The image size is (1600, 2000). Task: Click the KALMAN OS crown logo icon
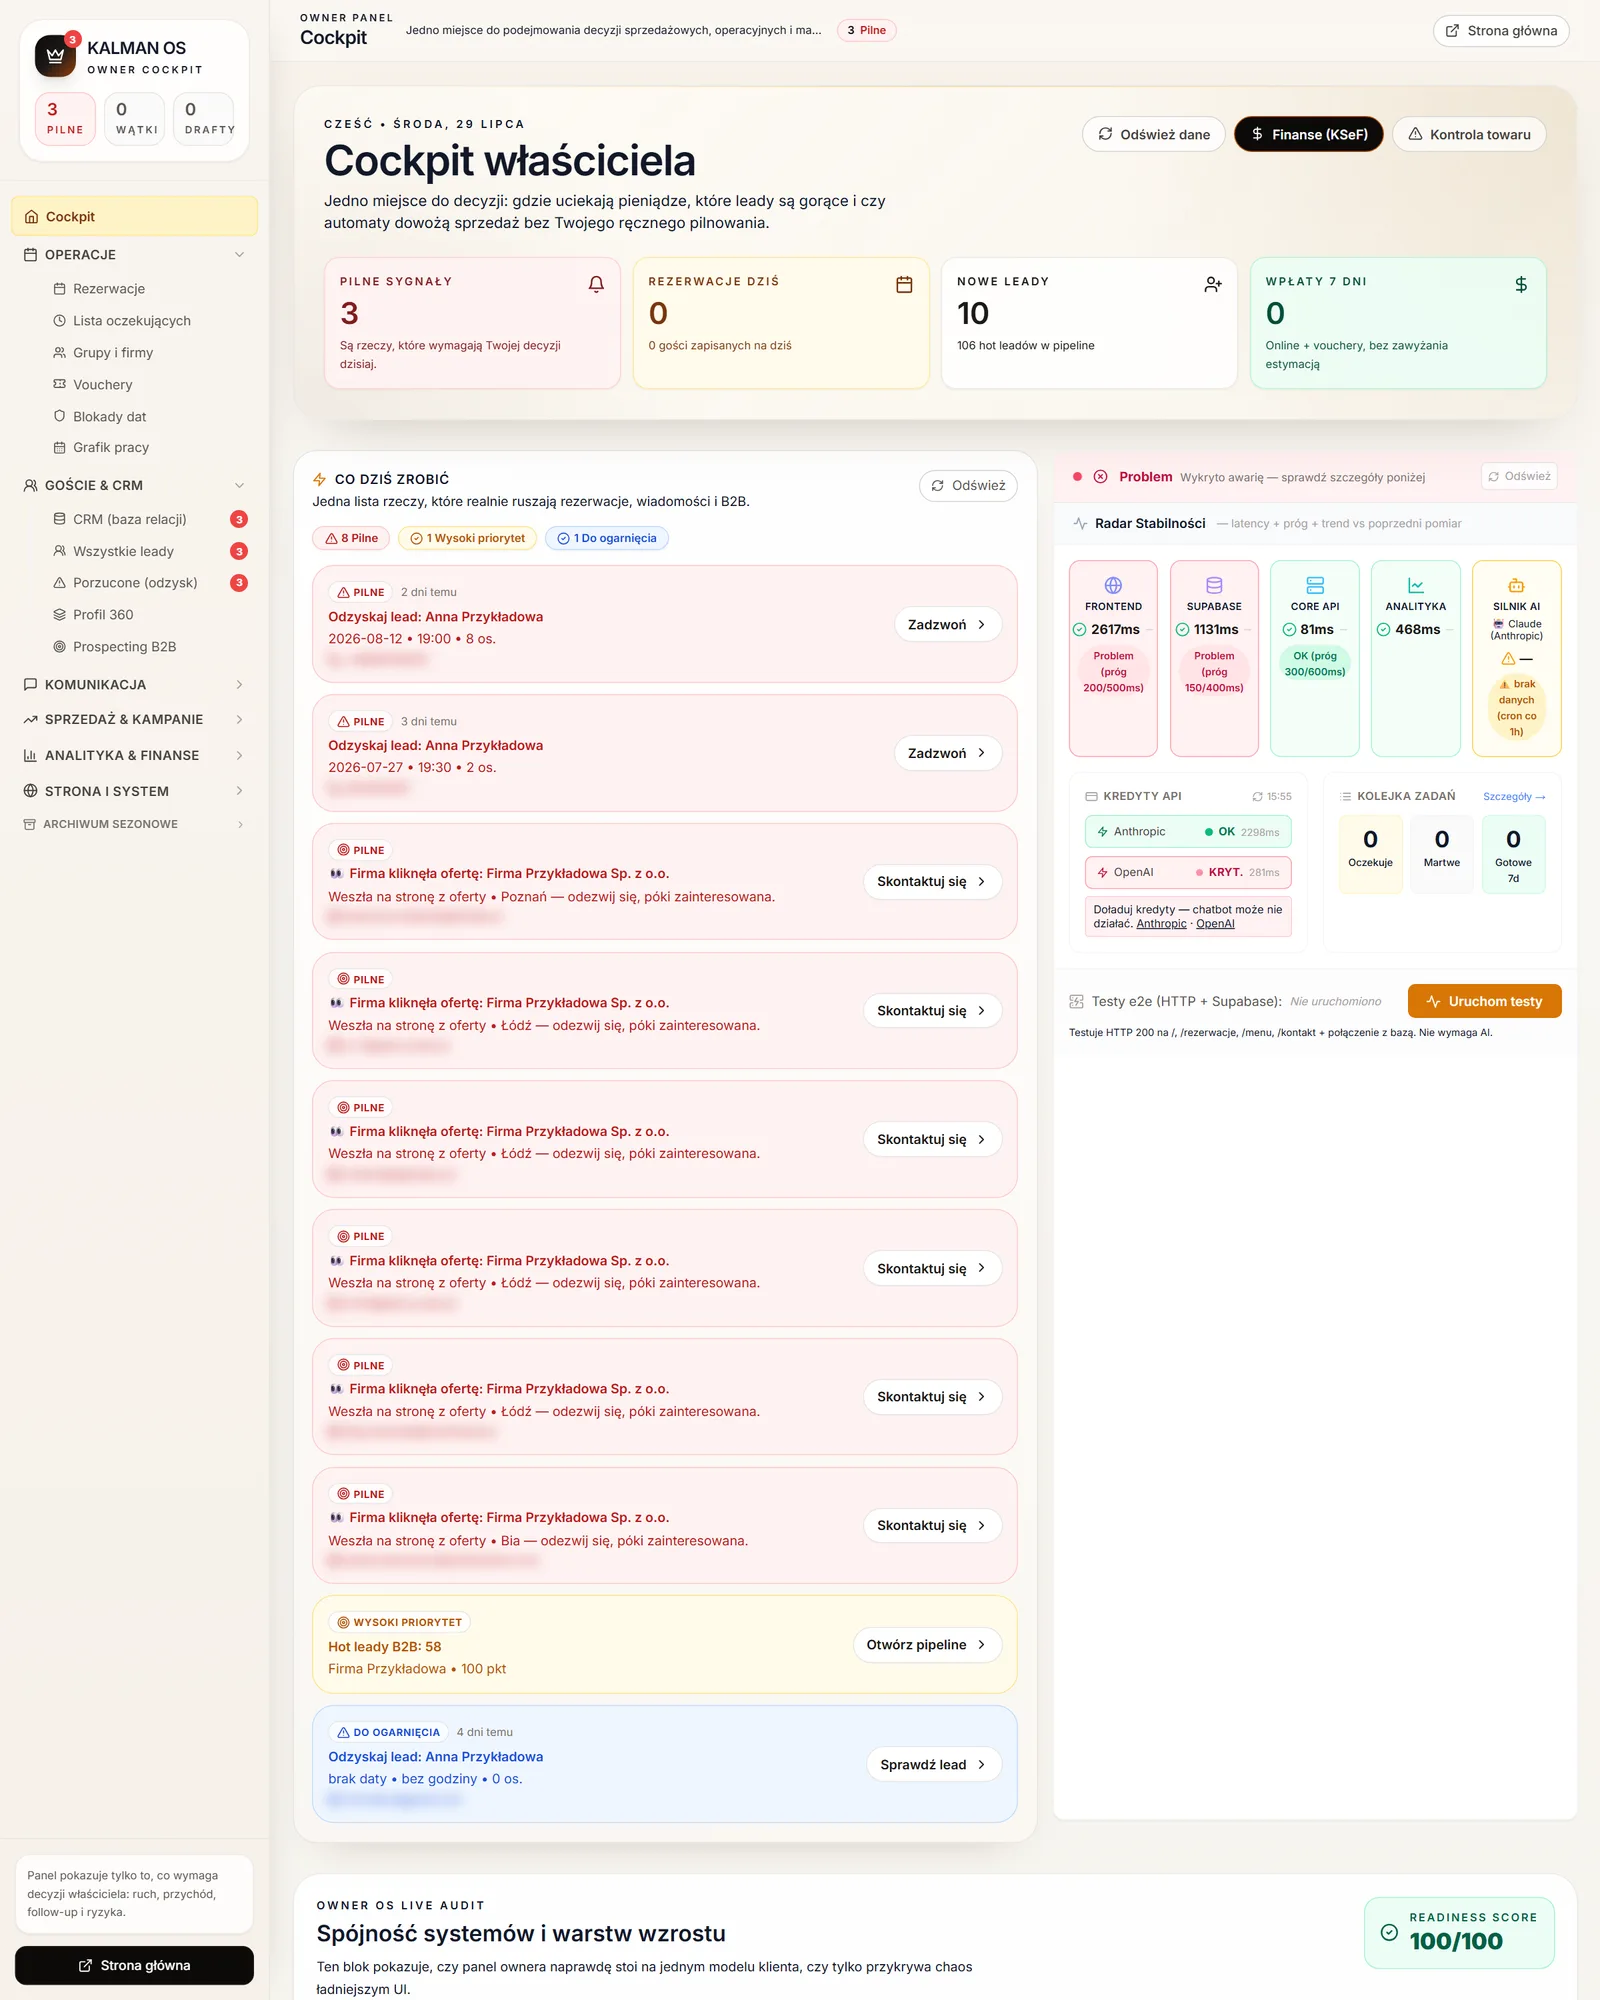pos(55,56)
